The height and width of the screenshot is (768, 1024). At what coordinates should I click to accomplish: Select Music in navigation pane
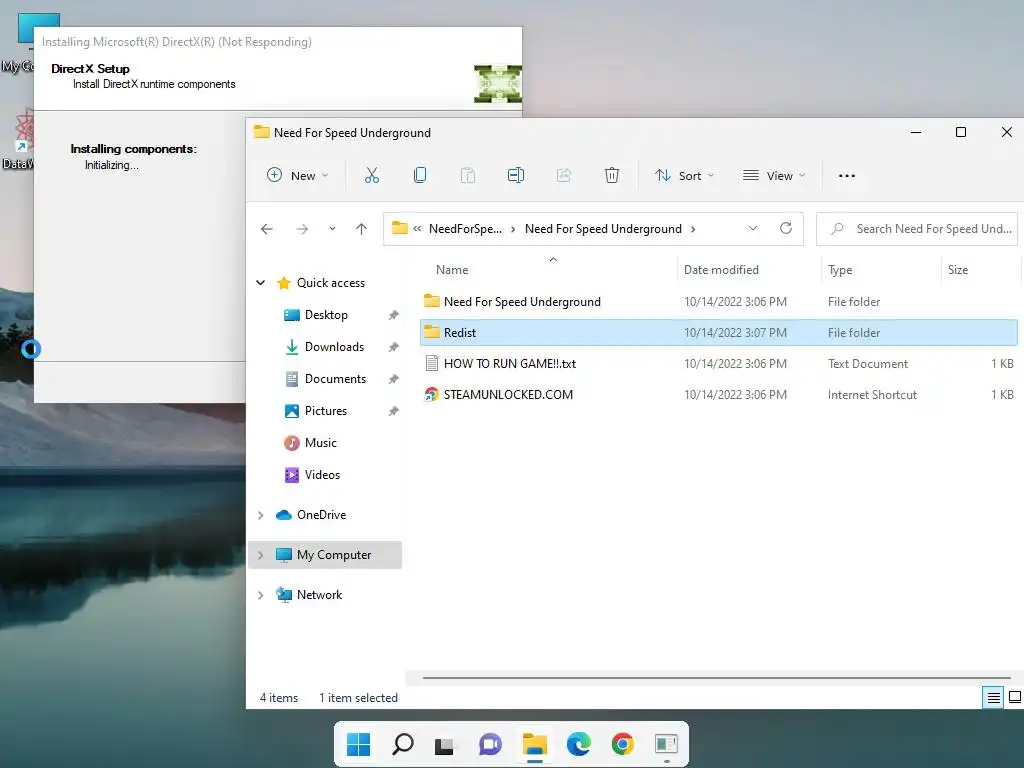pos(321,443)
